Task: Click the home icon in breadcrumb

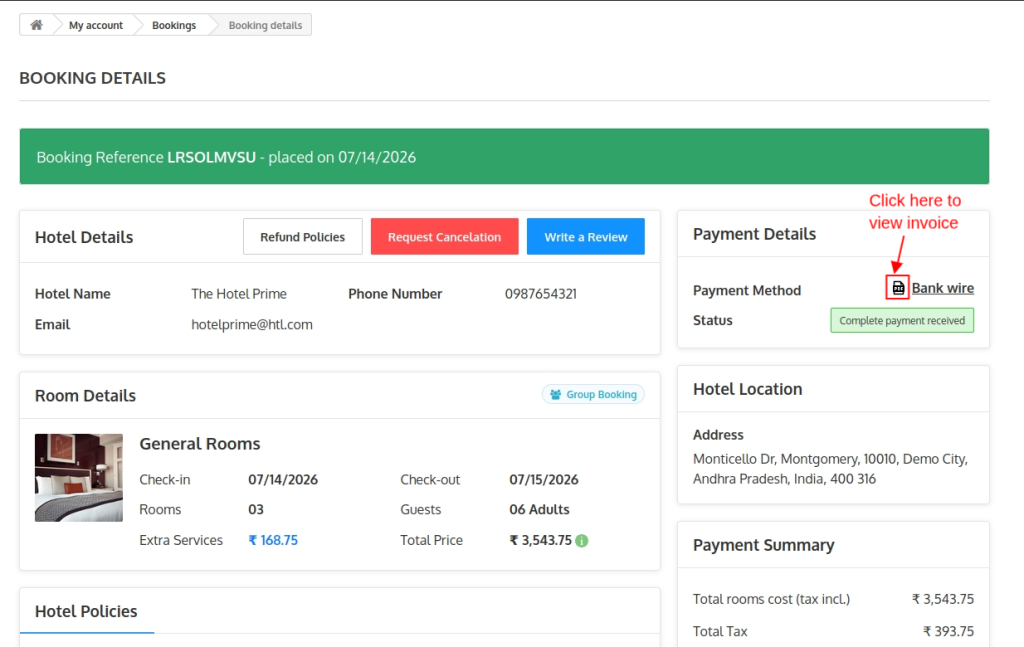Action: (37, 25)
